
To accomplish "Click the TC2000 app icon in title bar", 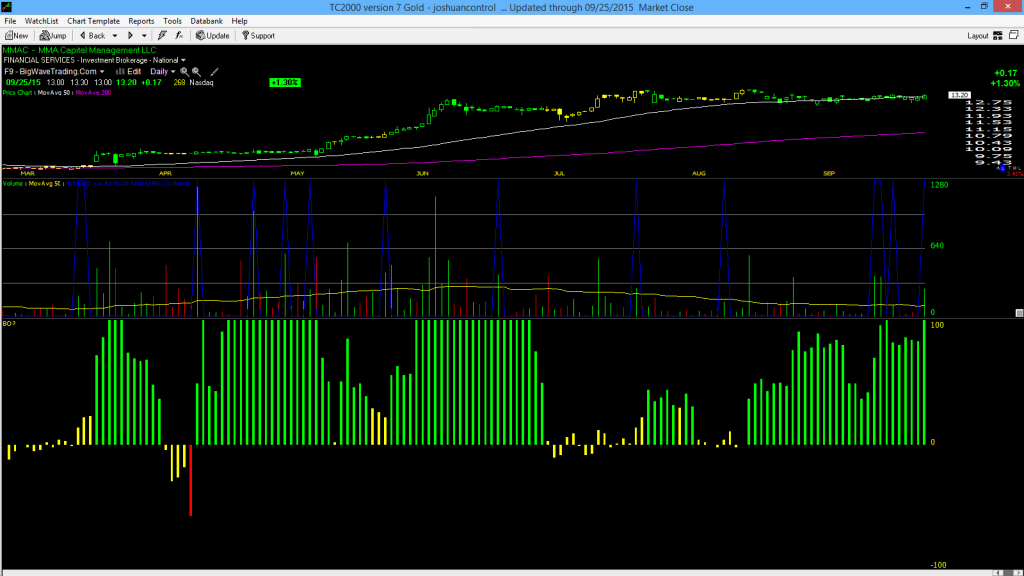I will click(x=7, y=7).
